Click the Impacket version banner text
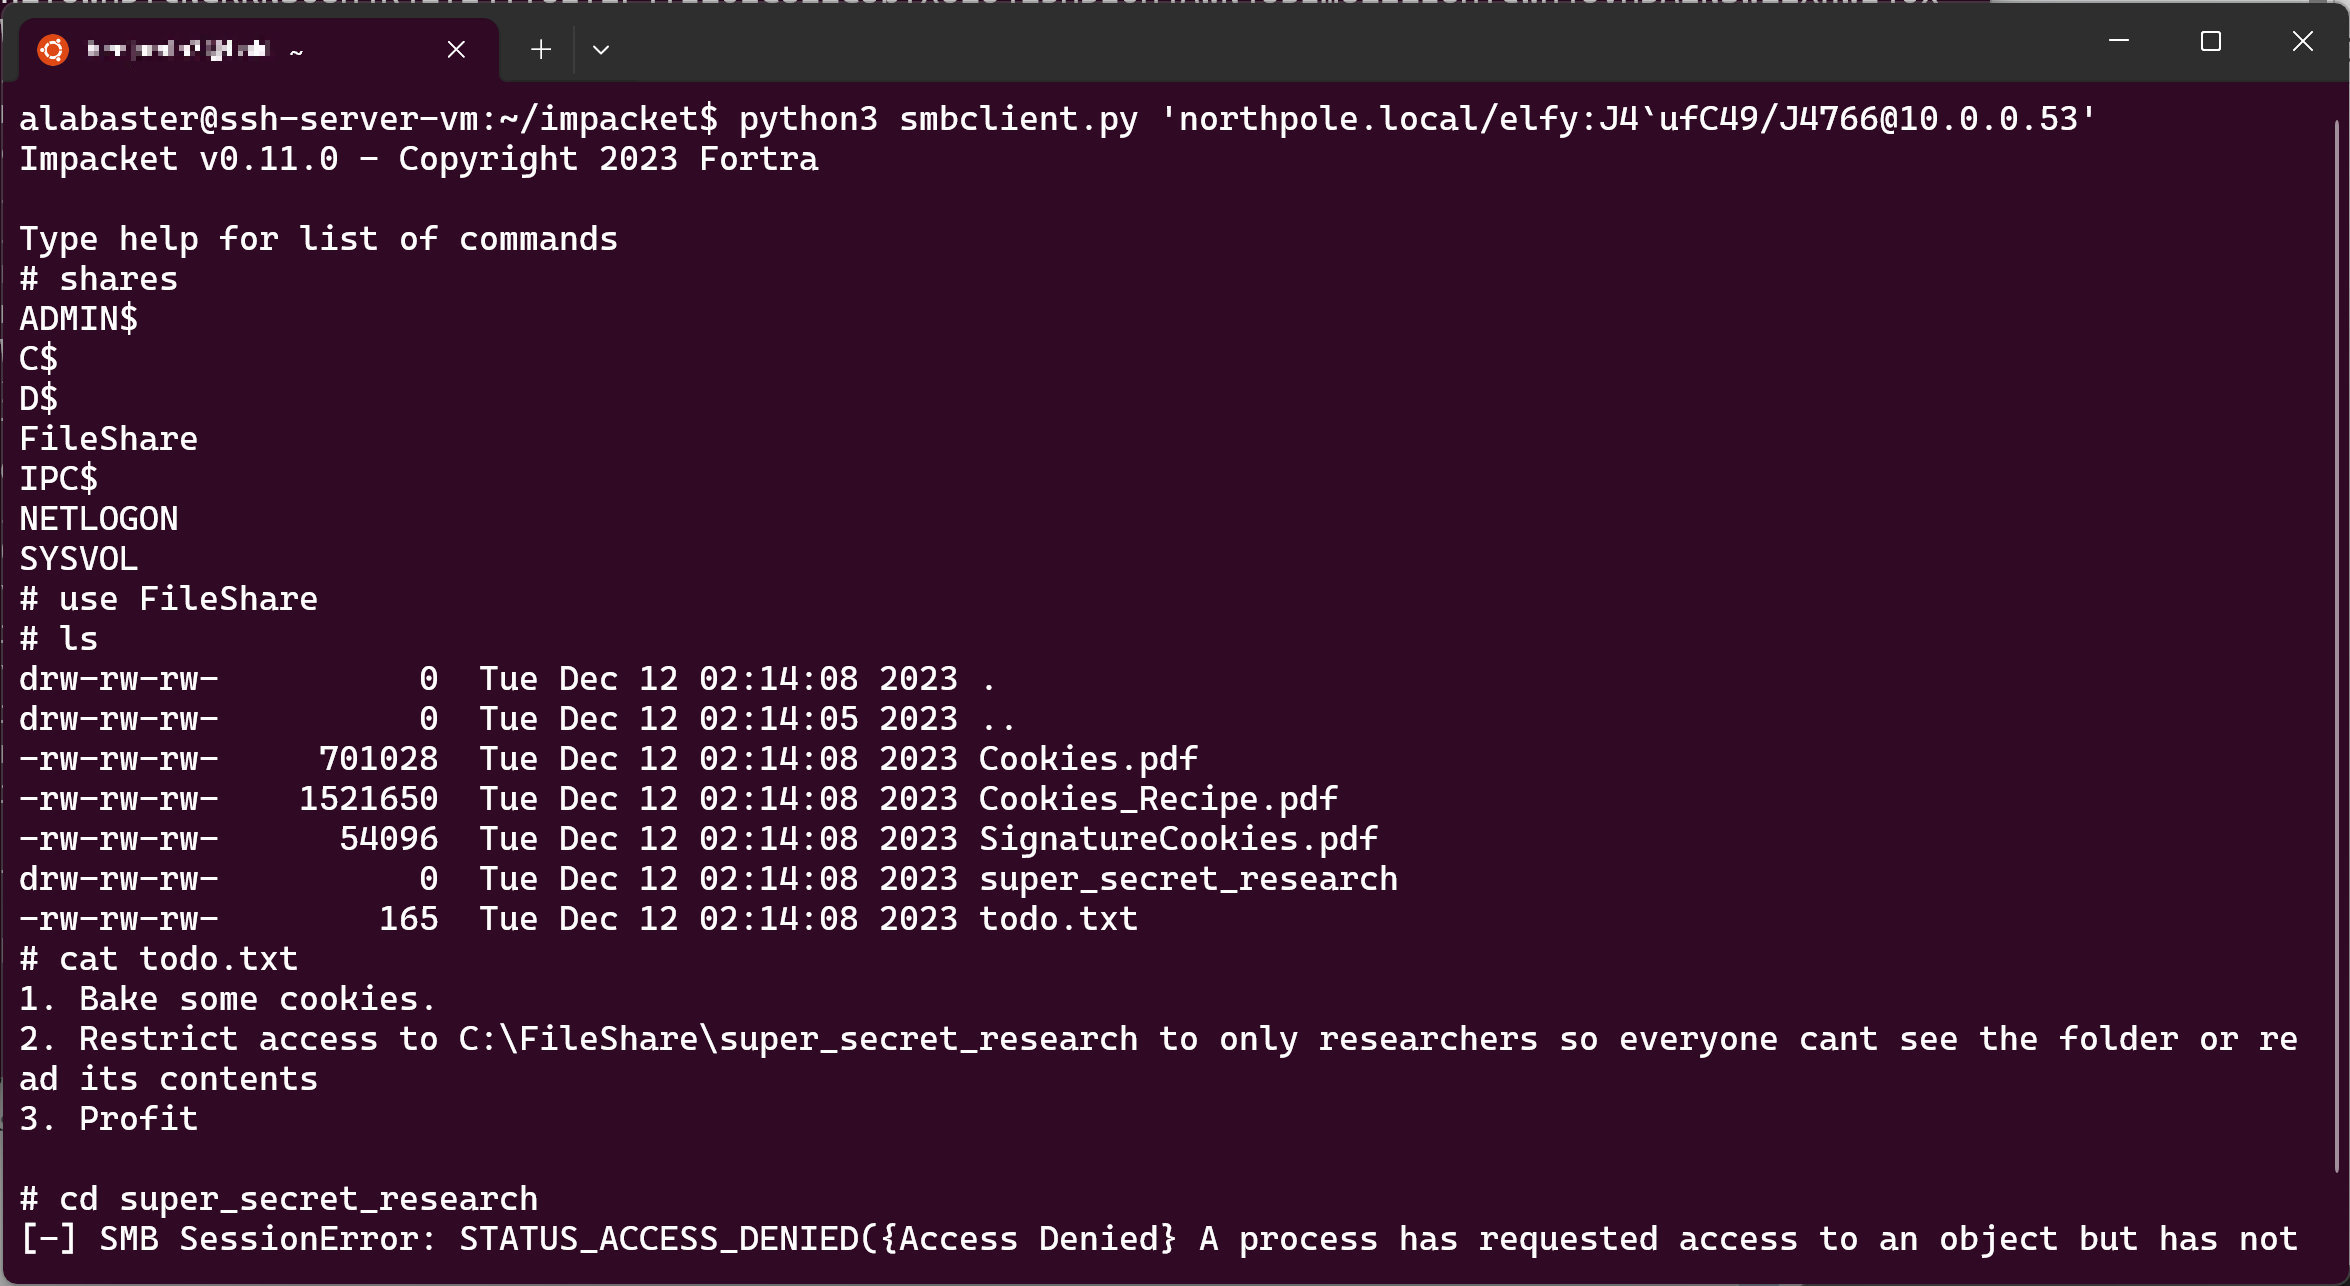The image size is (2350, 1286). tap(418, 158)
